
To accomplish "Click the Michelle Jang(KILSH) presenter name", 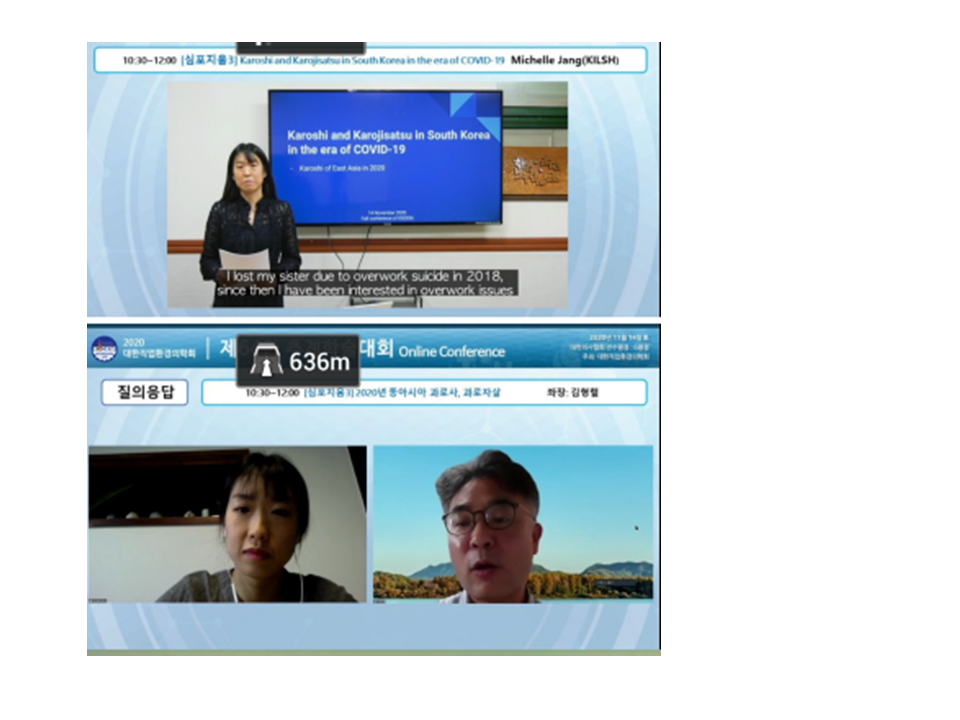I will tap(564, 60).
